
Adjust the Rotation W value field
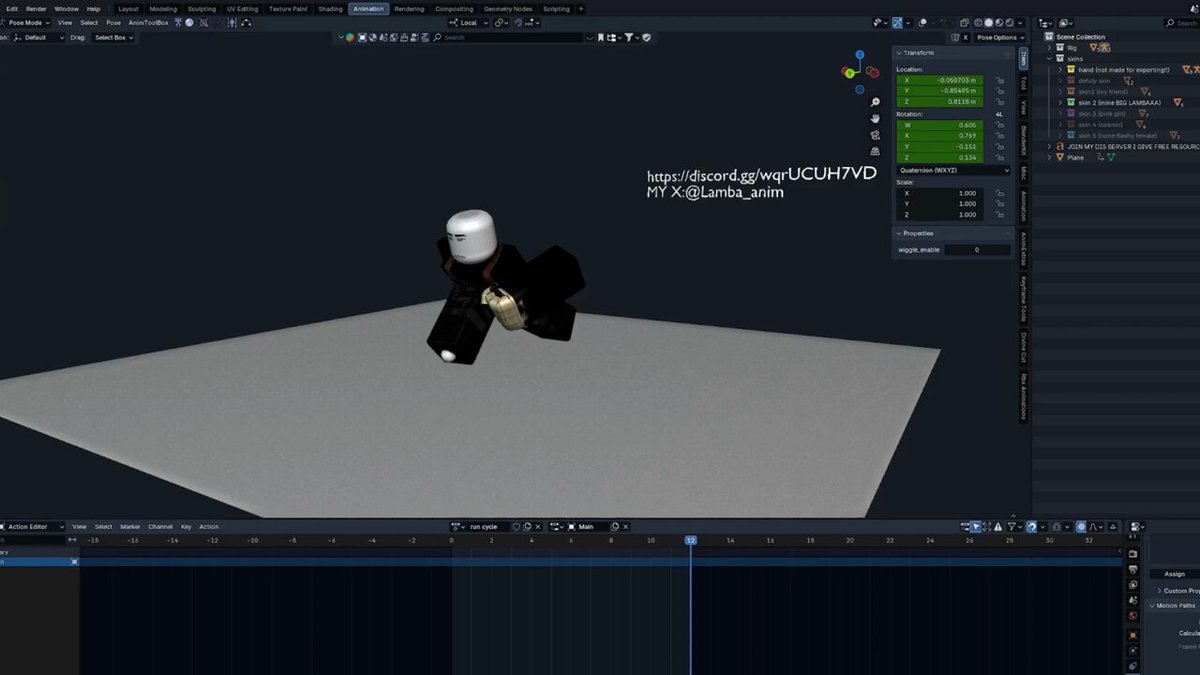click(939, 125)
